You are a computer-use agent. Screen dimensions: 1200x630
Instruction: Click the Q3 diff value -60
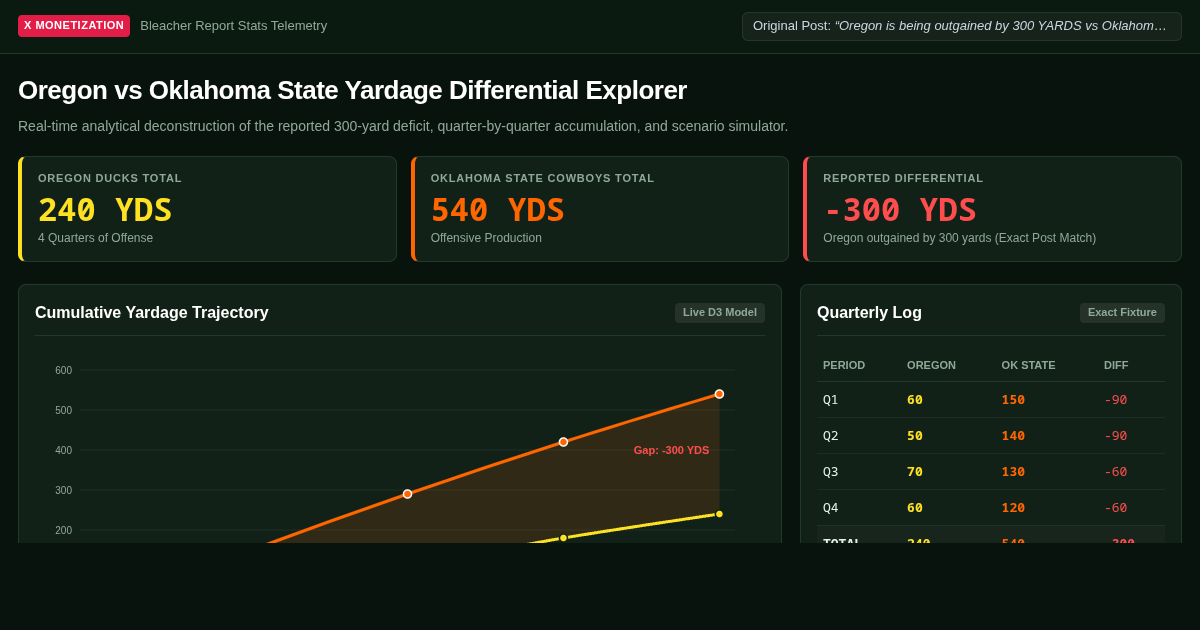[x=1116, y=472]
